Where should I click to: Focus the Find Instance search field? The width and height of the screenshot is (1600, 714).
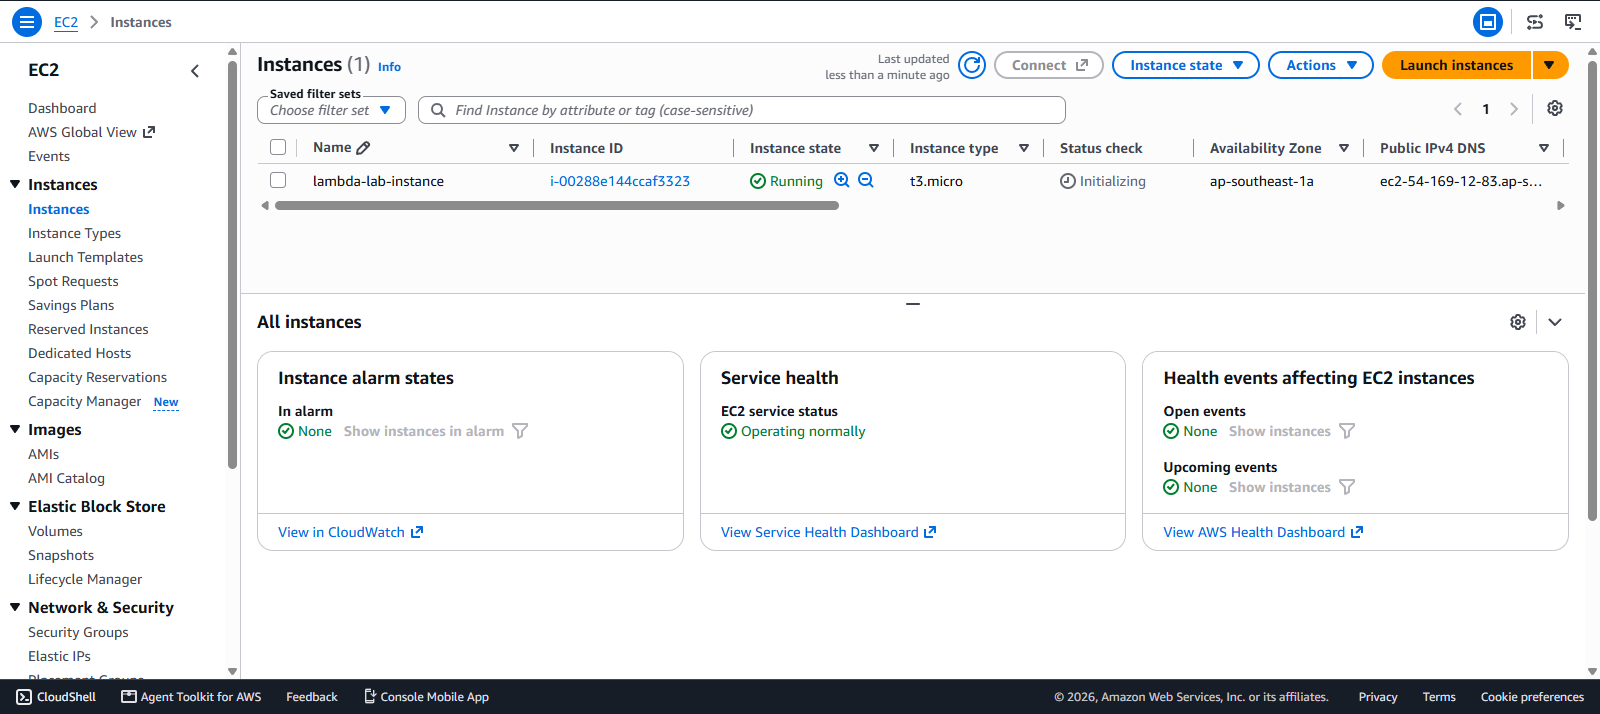coord(742,110)
